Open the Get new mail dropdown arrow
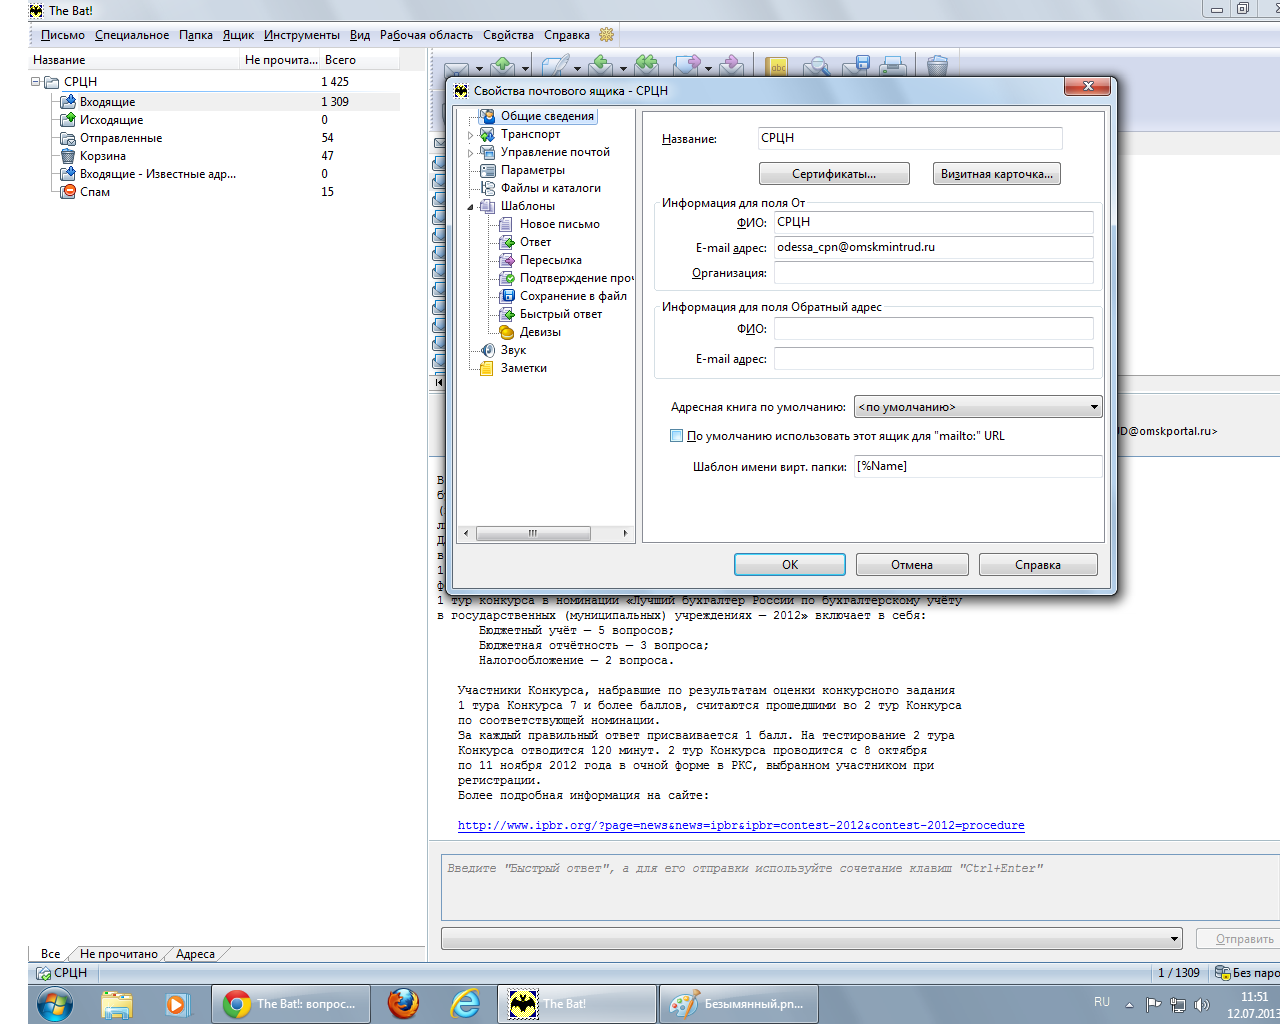 pos(479,69)
